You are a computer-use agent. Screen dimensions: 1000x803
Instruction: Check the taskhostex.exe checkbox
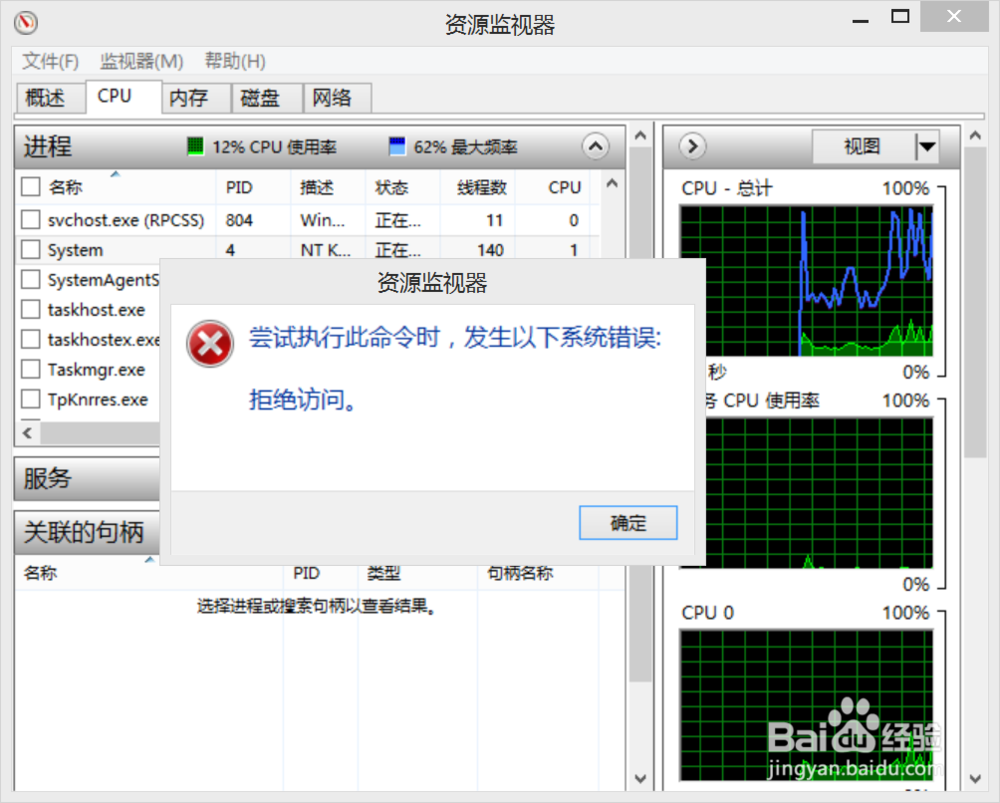tap(31, 339)
